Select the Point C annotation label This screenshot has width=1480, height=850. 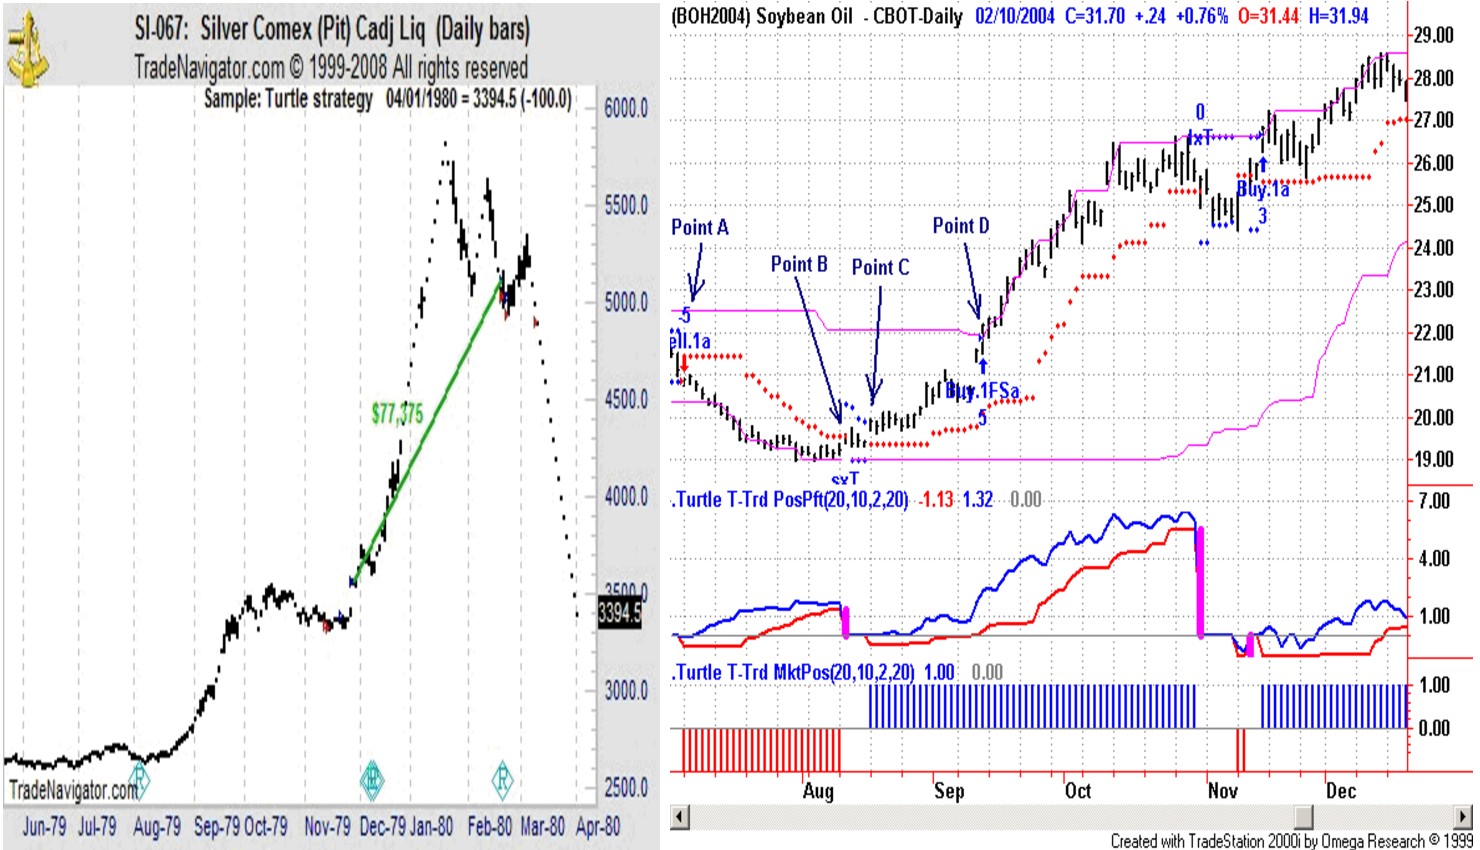pyautogui.click(x=880, y=267)
